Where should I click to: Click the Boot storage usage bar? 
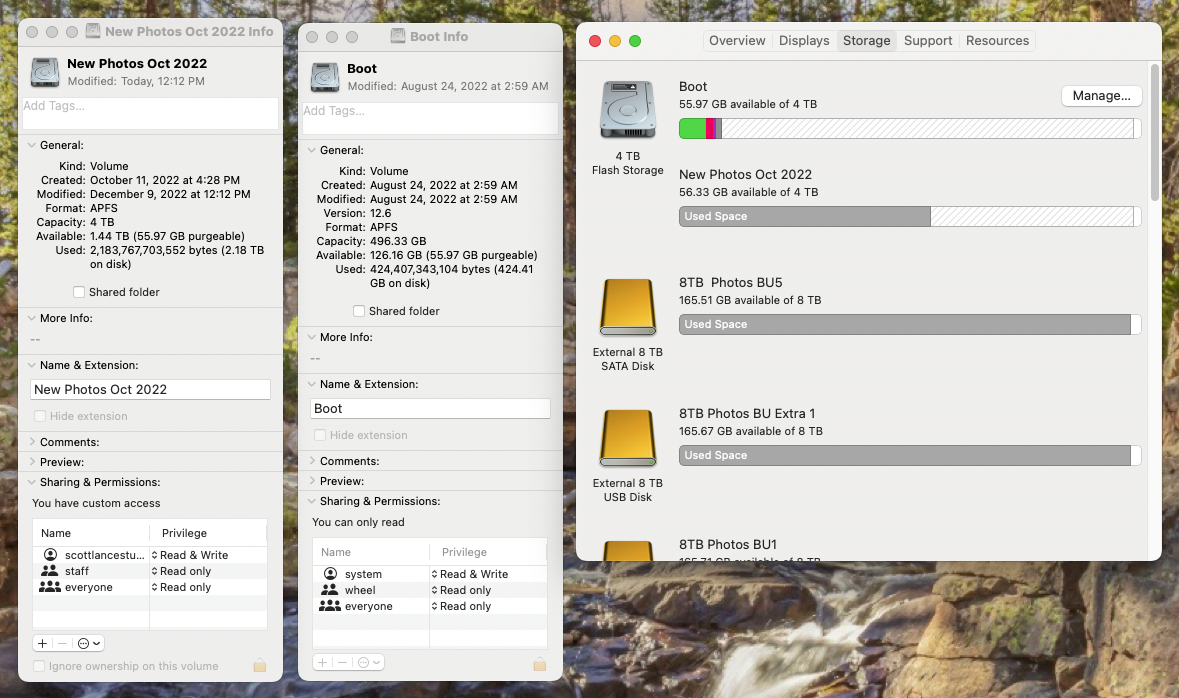click(910, 129)
